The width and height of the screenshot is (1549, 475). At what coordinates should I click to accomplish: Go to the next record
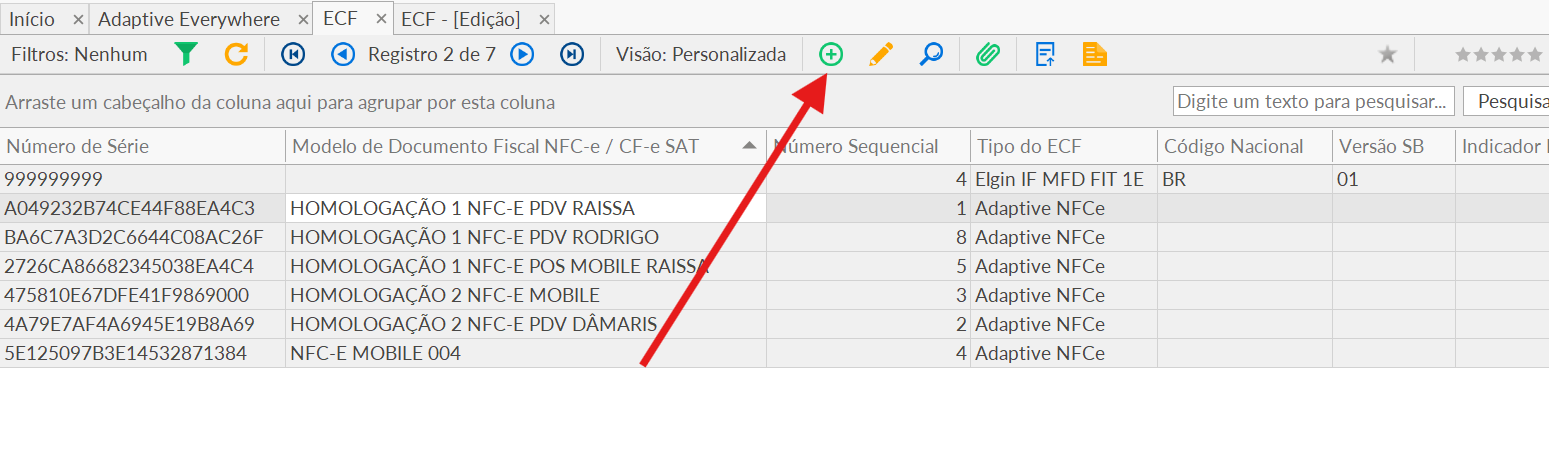click(522, 54)
